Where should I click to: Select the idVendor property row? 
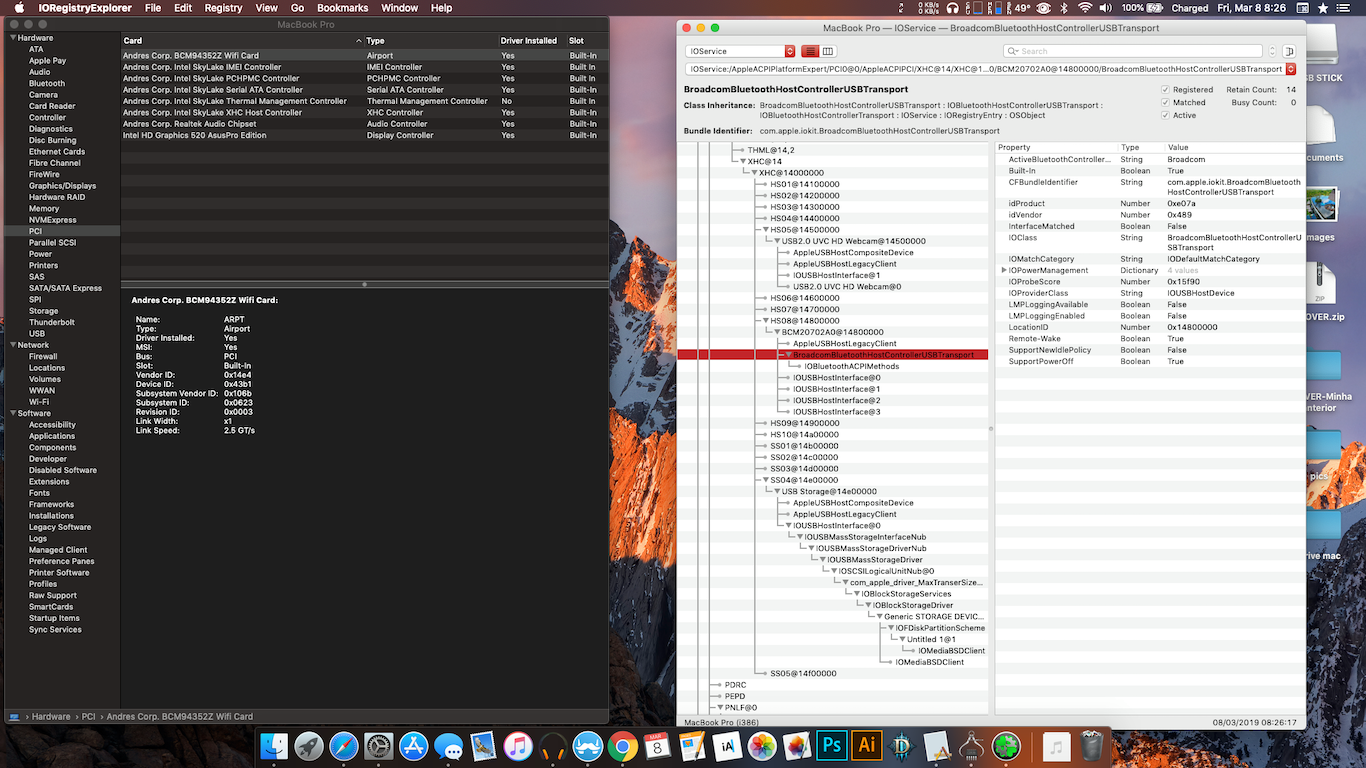coord(1151,215)
